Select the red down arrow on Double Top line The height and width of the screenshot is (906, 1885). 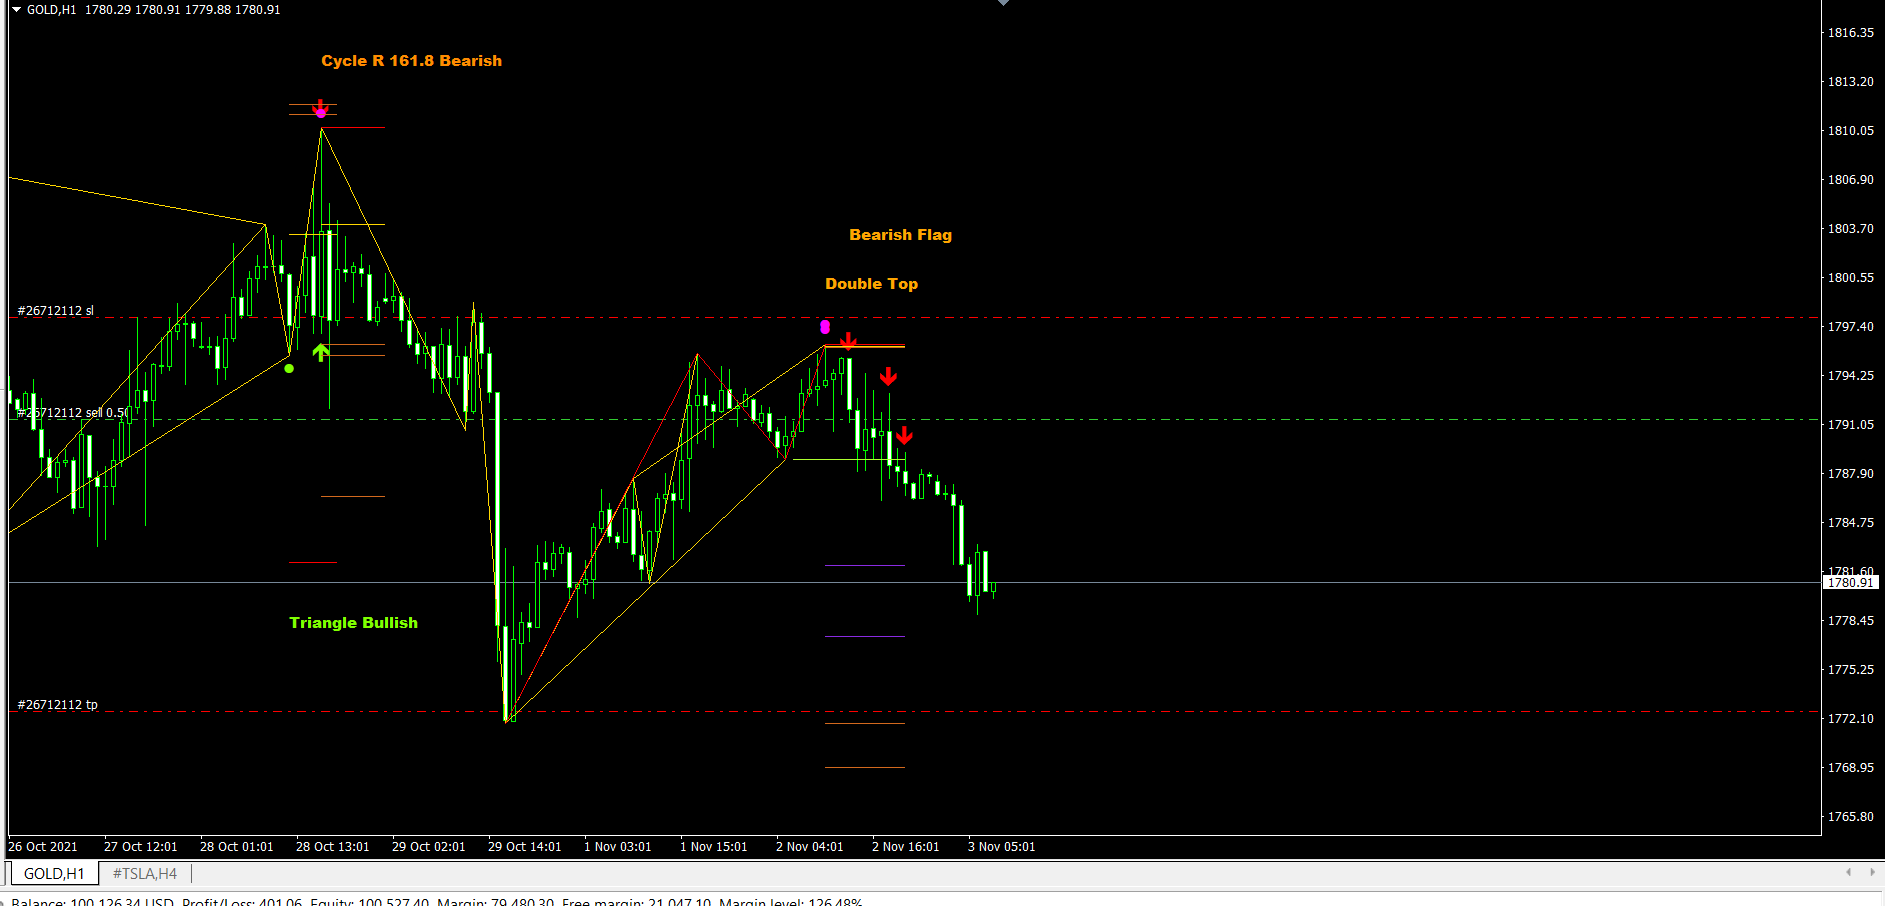point(847,341)
